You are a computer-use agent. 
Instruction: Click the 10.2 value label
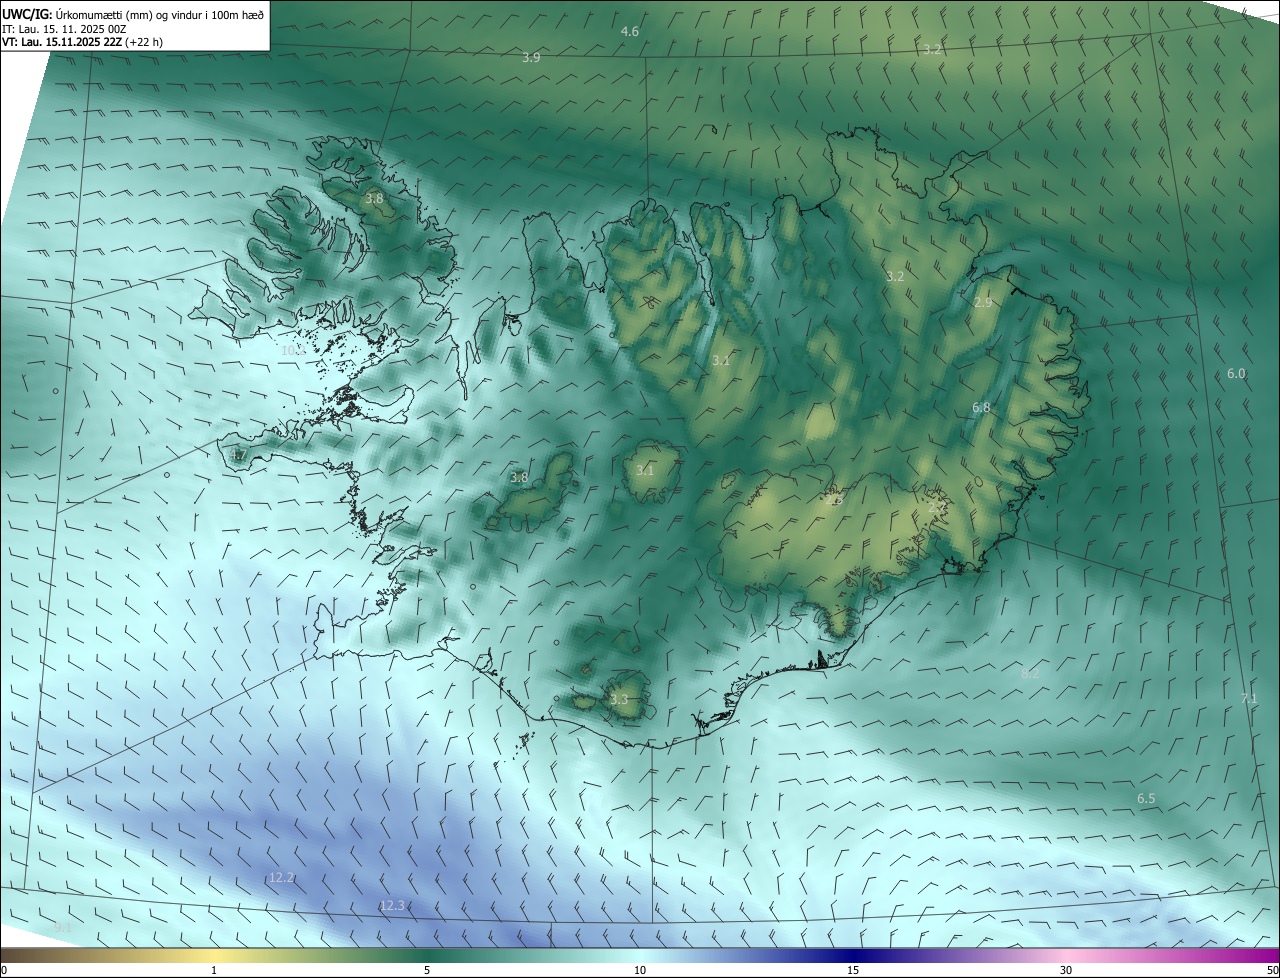point(292,351)
